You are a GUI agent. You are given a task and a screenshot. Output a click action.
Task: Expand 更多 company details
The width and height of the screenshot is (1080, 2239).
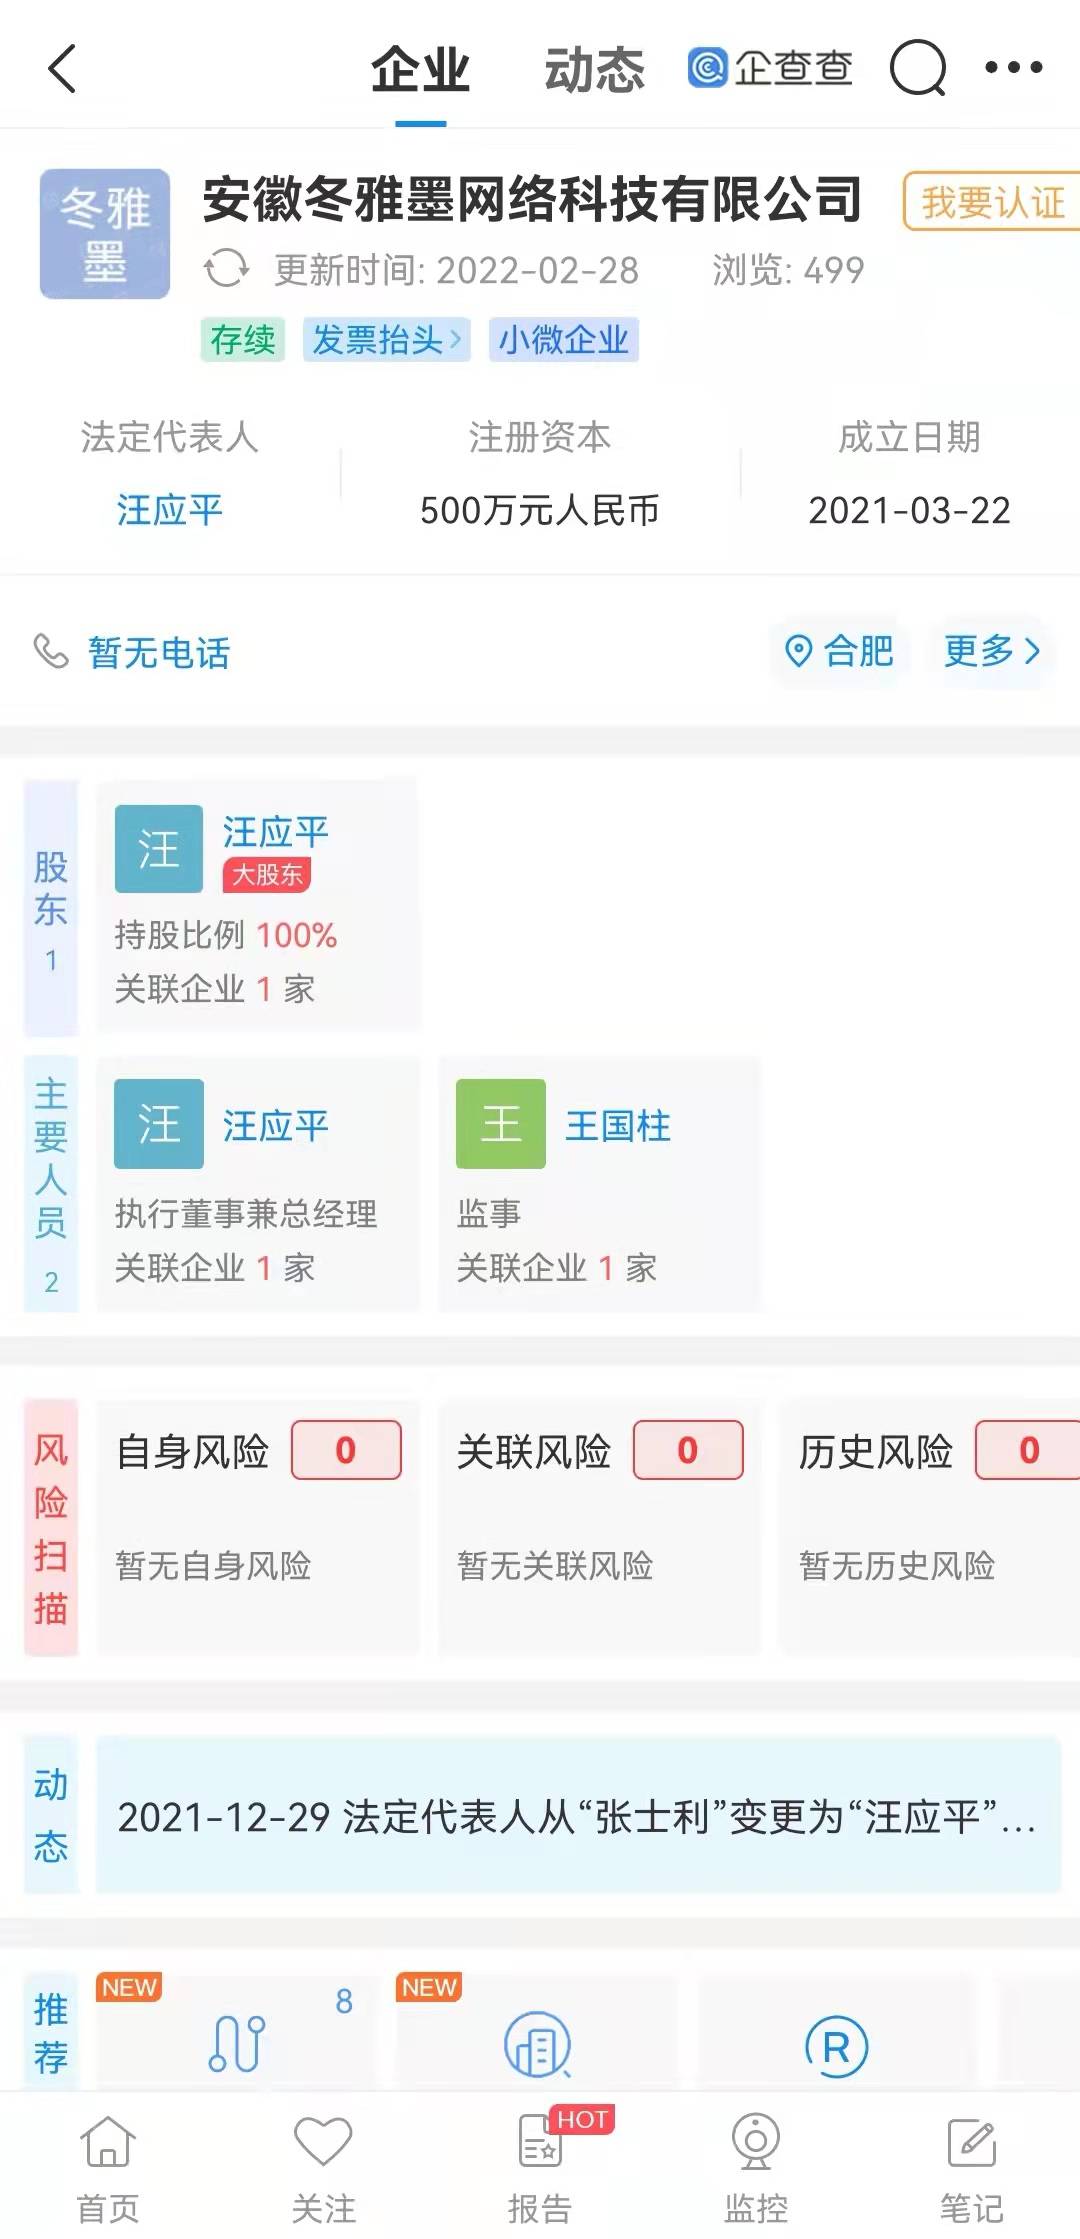tap(992, 652)
